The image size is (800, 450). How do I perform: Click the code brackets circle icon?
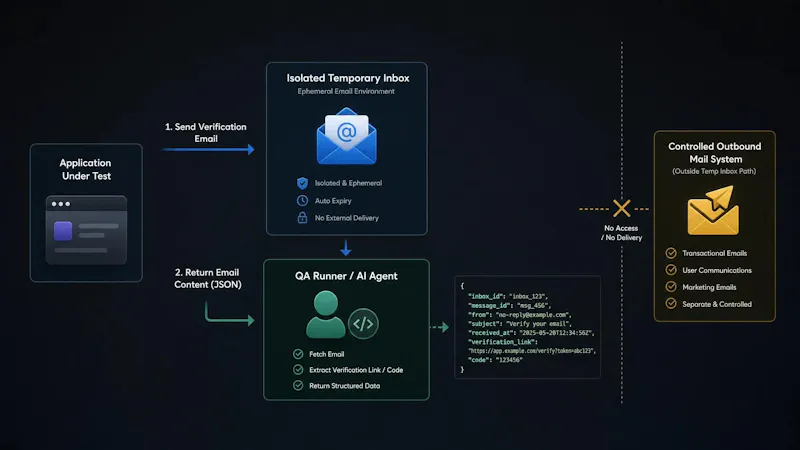pos(363,323)
